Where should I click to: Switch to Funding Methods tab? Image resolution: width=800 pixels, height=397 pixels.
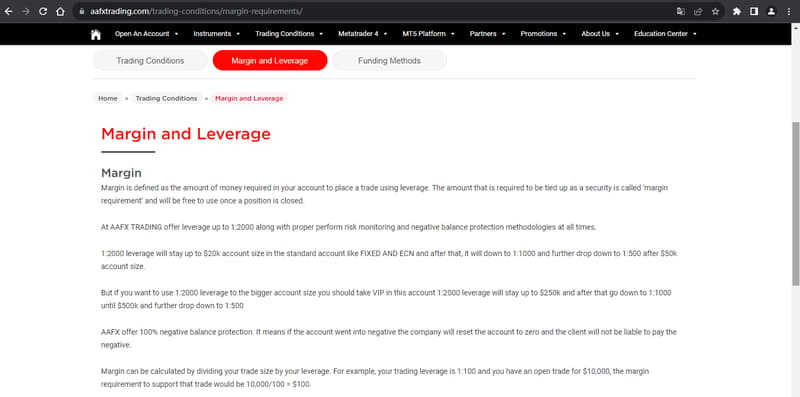click(389, 61)
